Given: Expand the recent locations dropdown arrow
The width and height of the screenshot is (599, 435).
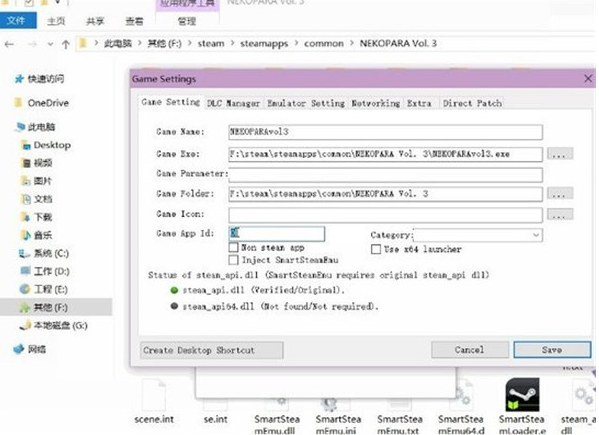Looking at the screenshot, I should point(50,44).
